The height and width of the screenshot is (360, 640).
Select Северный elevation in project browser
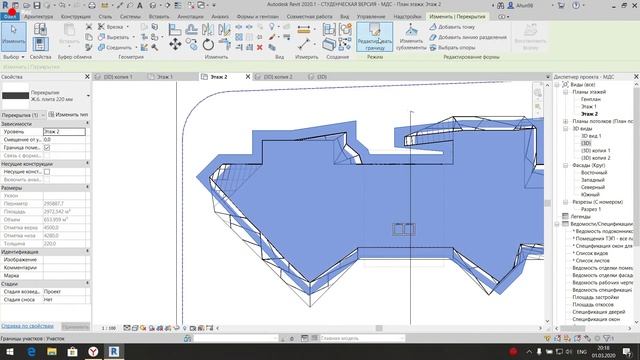click(x=593, y=187)
